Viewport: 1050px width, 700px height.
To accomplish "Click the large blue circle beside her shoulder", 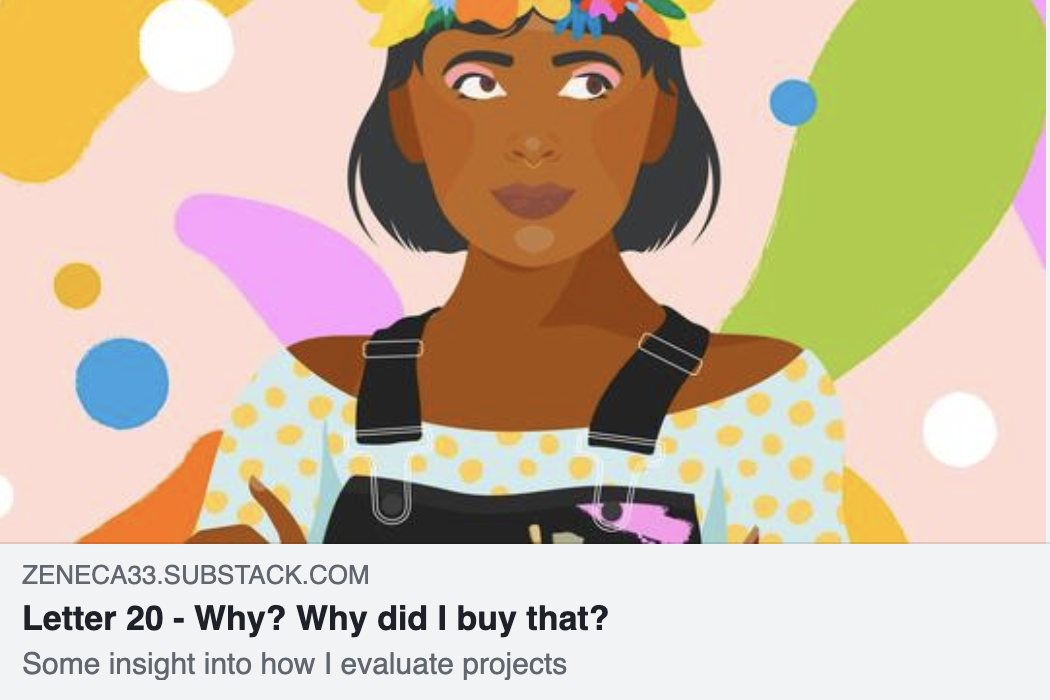I will tap(122, 384).
